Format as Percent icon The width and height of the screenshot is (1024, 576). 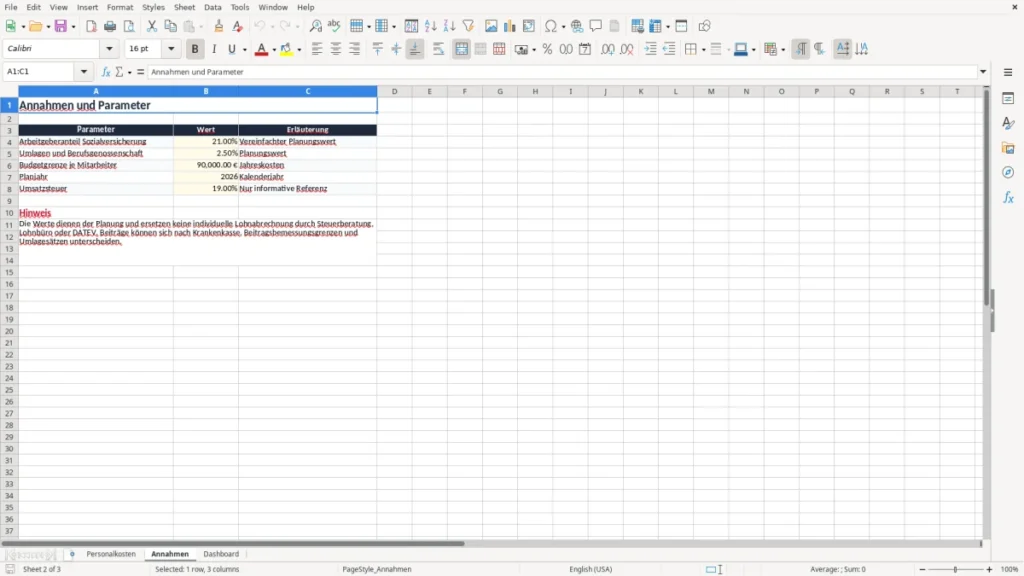(547, 49)
